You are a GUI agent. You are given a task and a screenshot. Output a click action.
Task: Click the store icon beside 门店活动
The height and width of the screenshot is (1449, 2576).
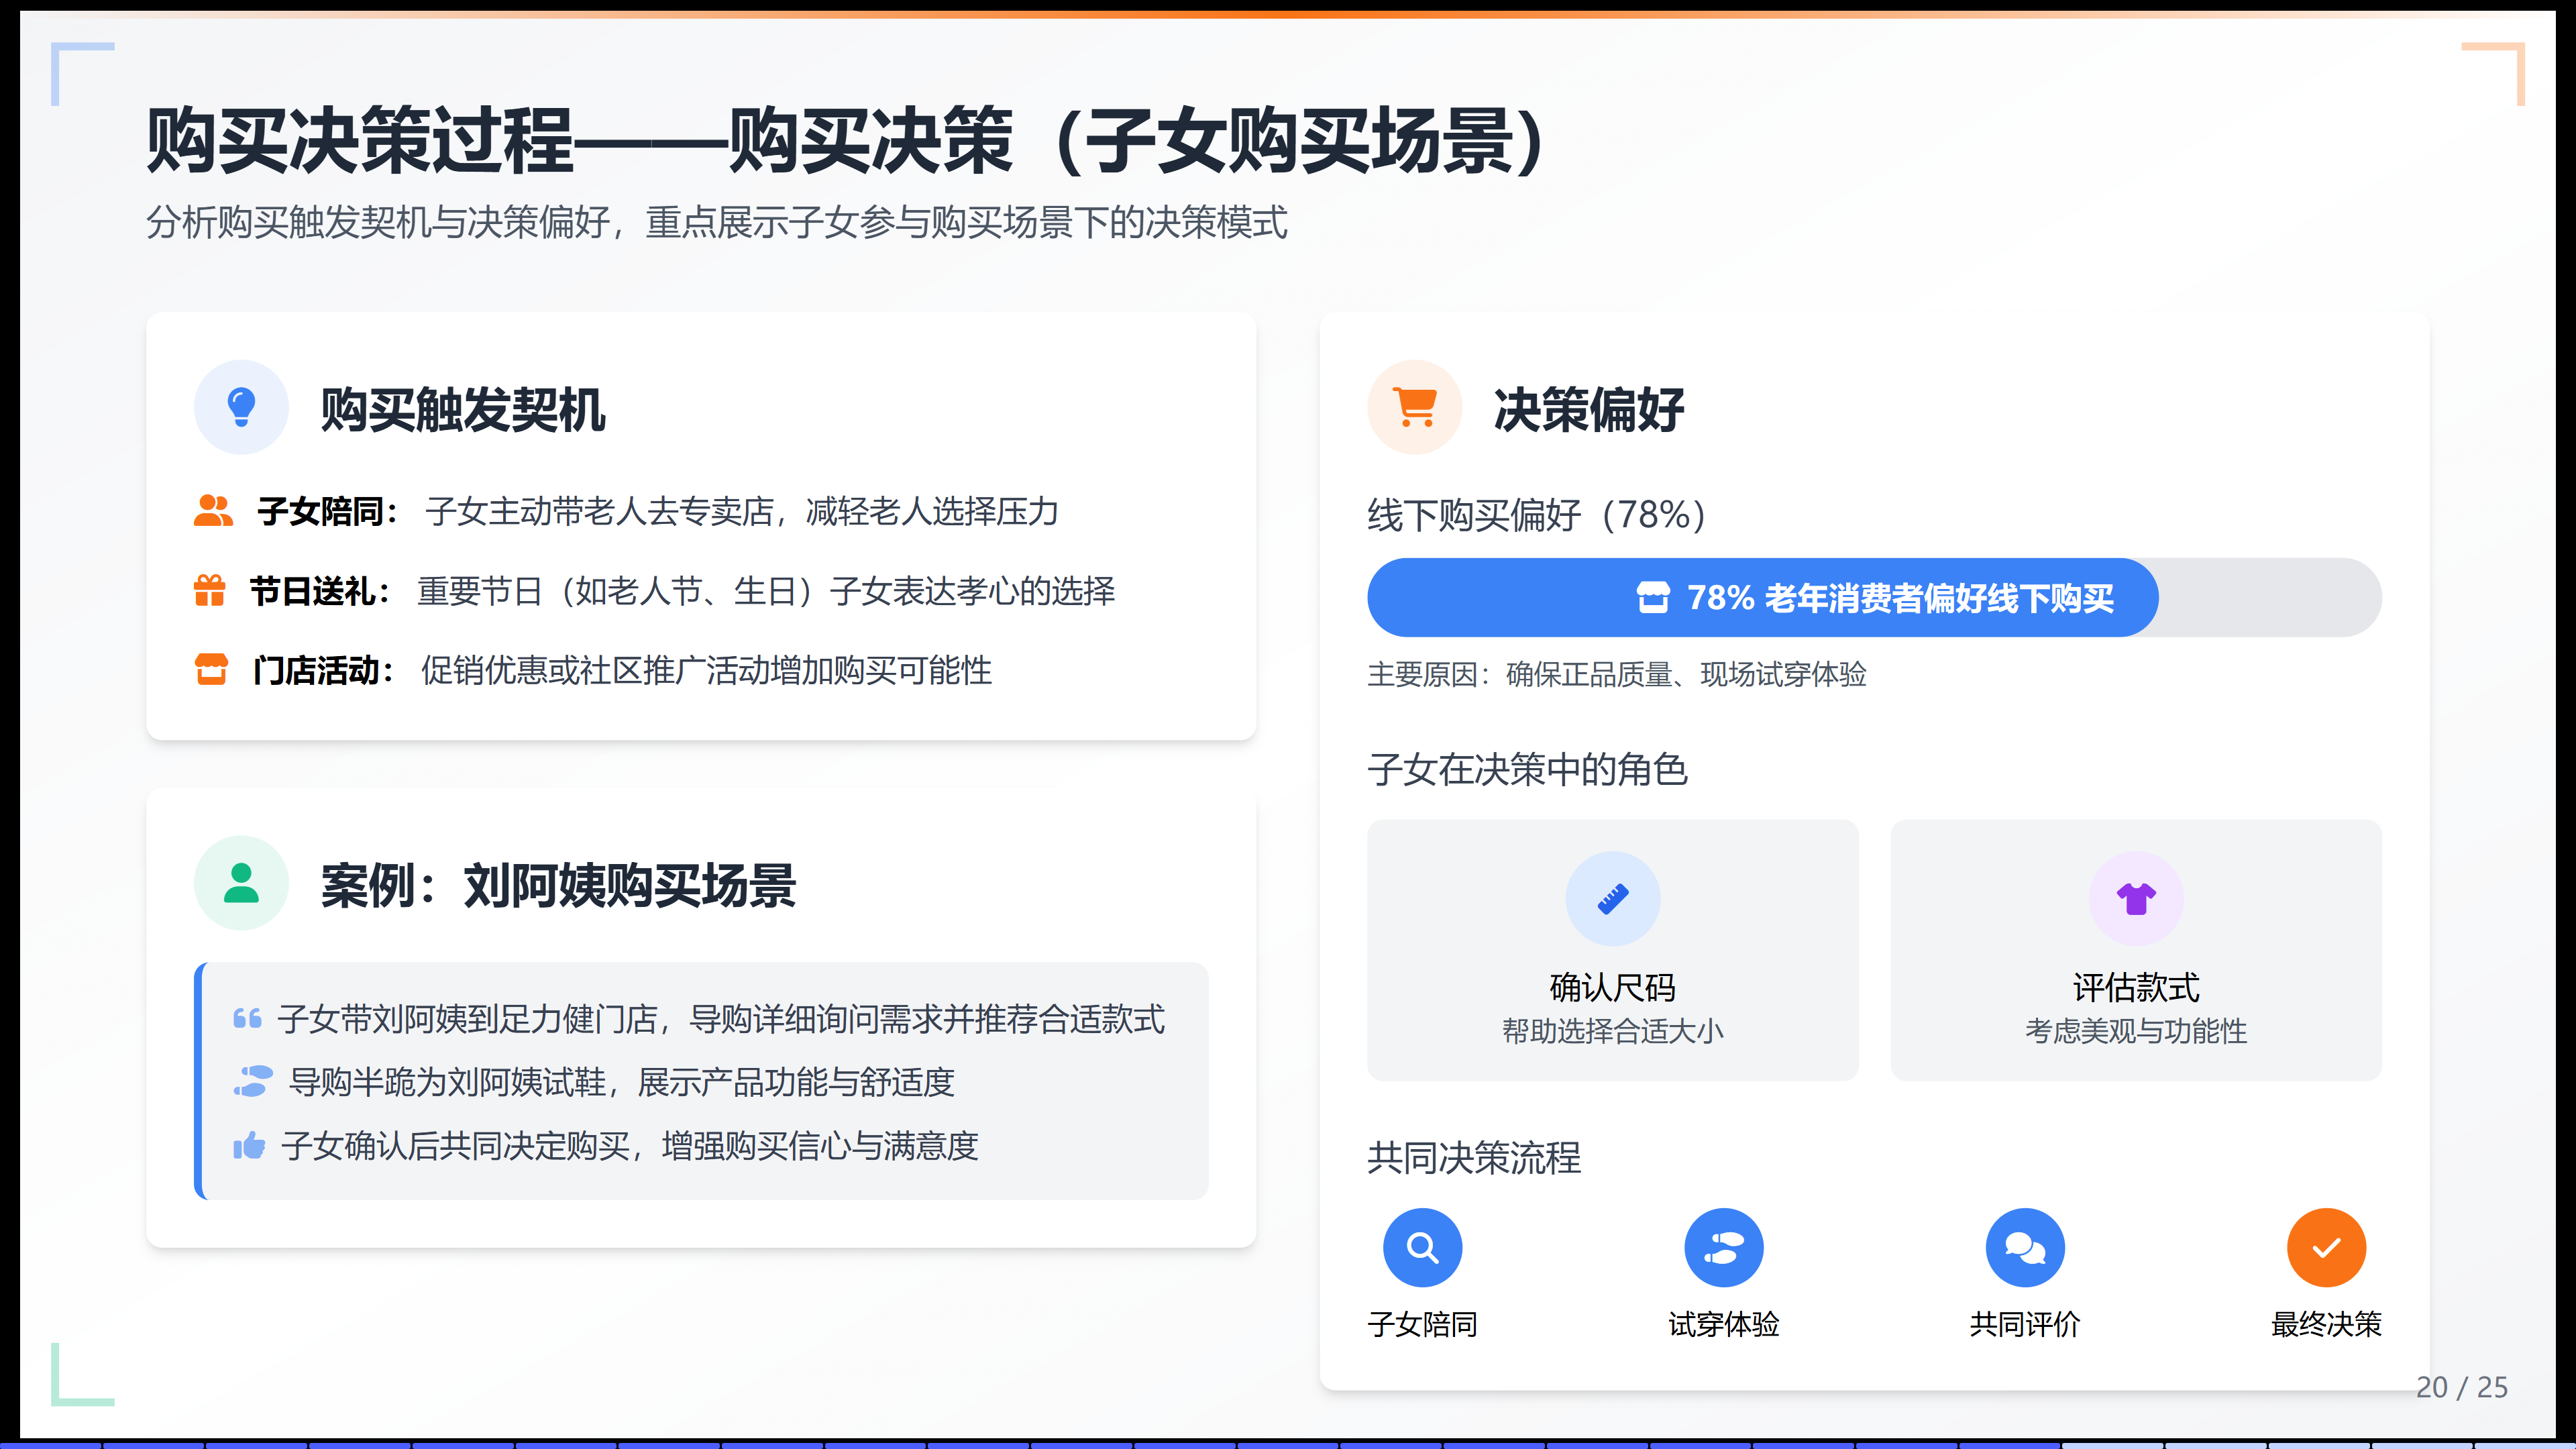(211, 669)
